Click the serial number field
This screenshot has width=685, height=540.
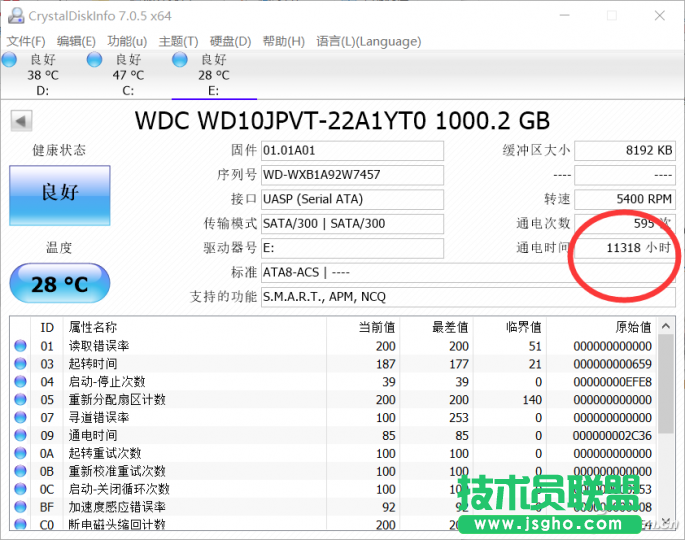pyautogui.click(x=351, y=175)
